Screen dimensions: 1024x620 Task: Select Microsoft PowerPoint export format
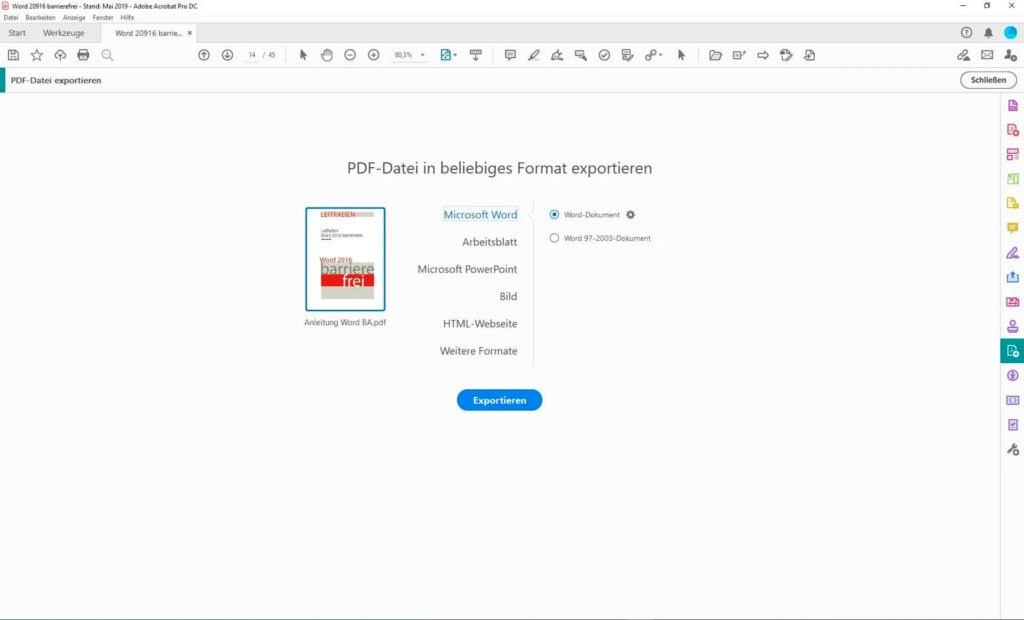click(x=467, y=269)
